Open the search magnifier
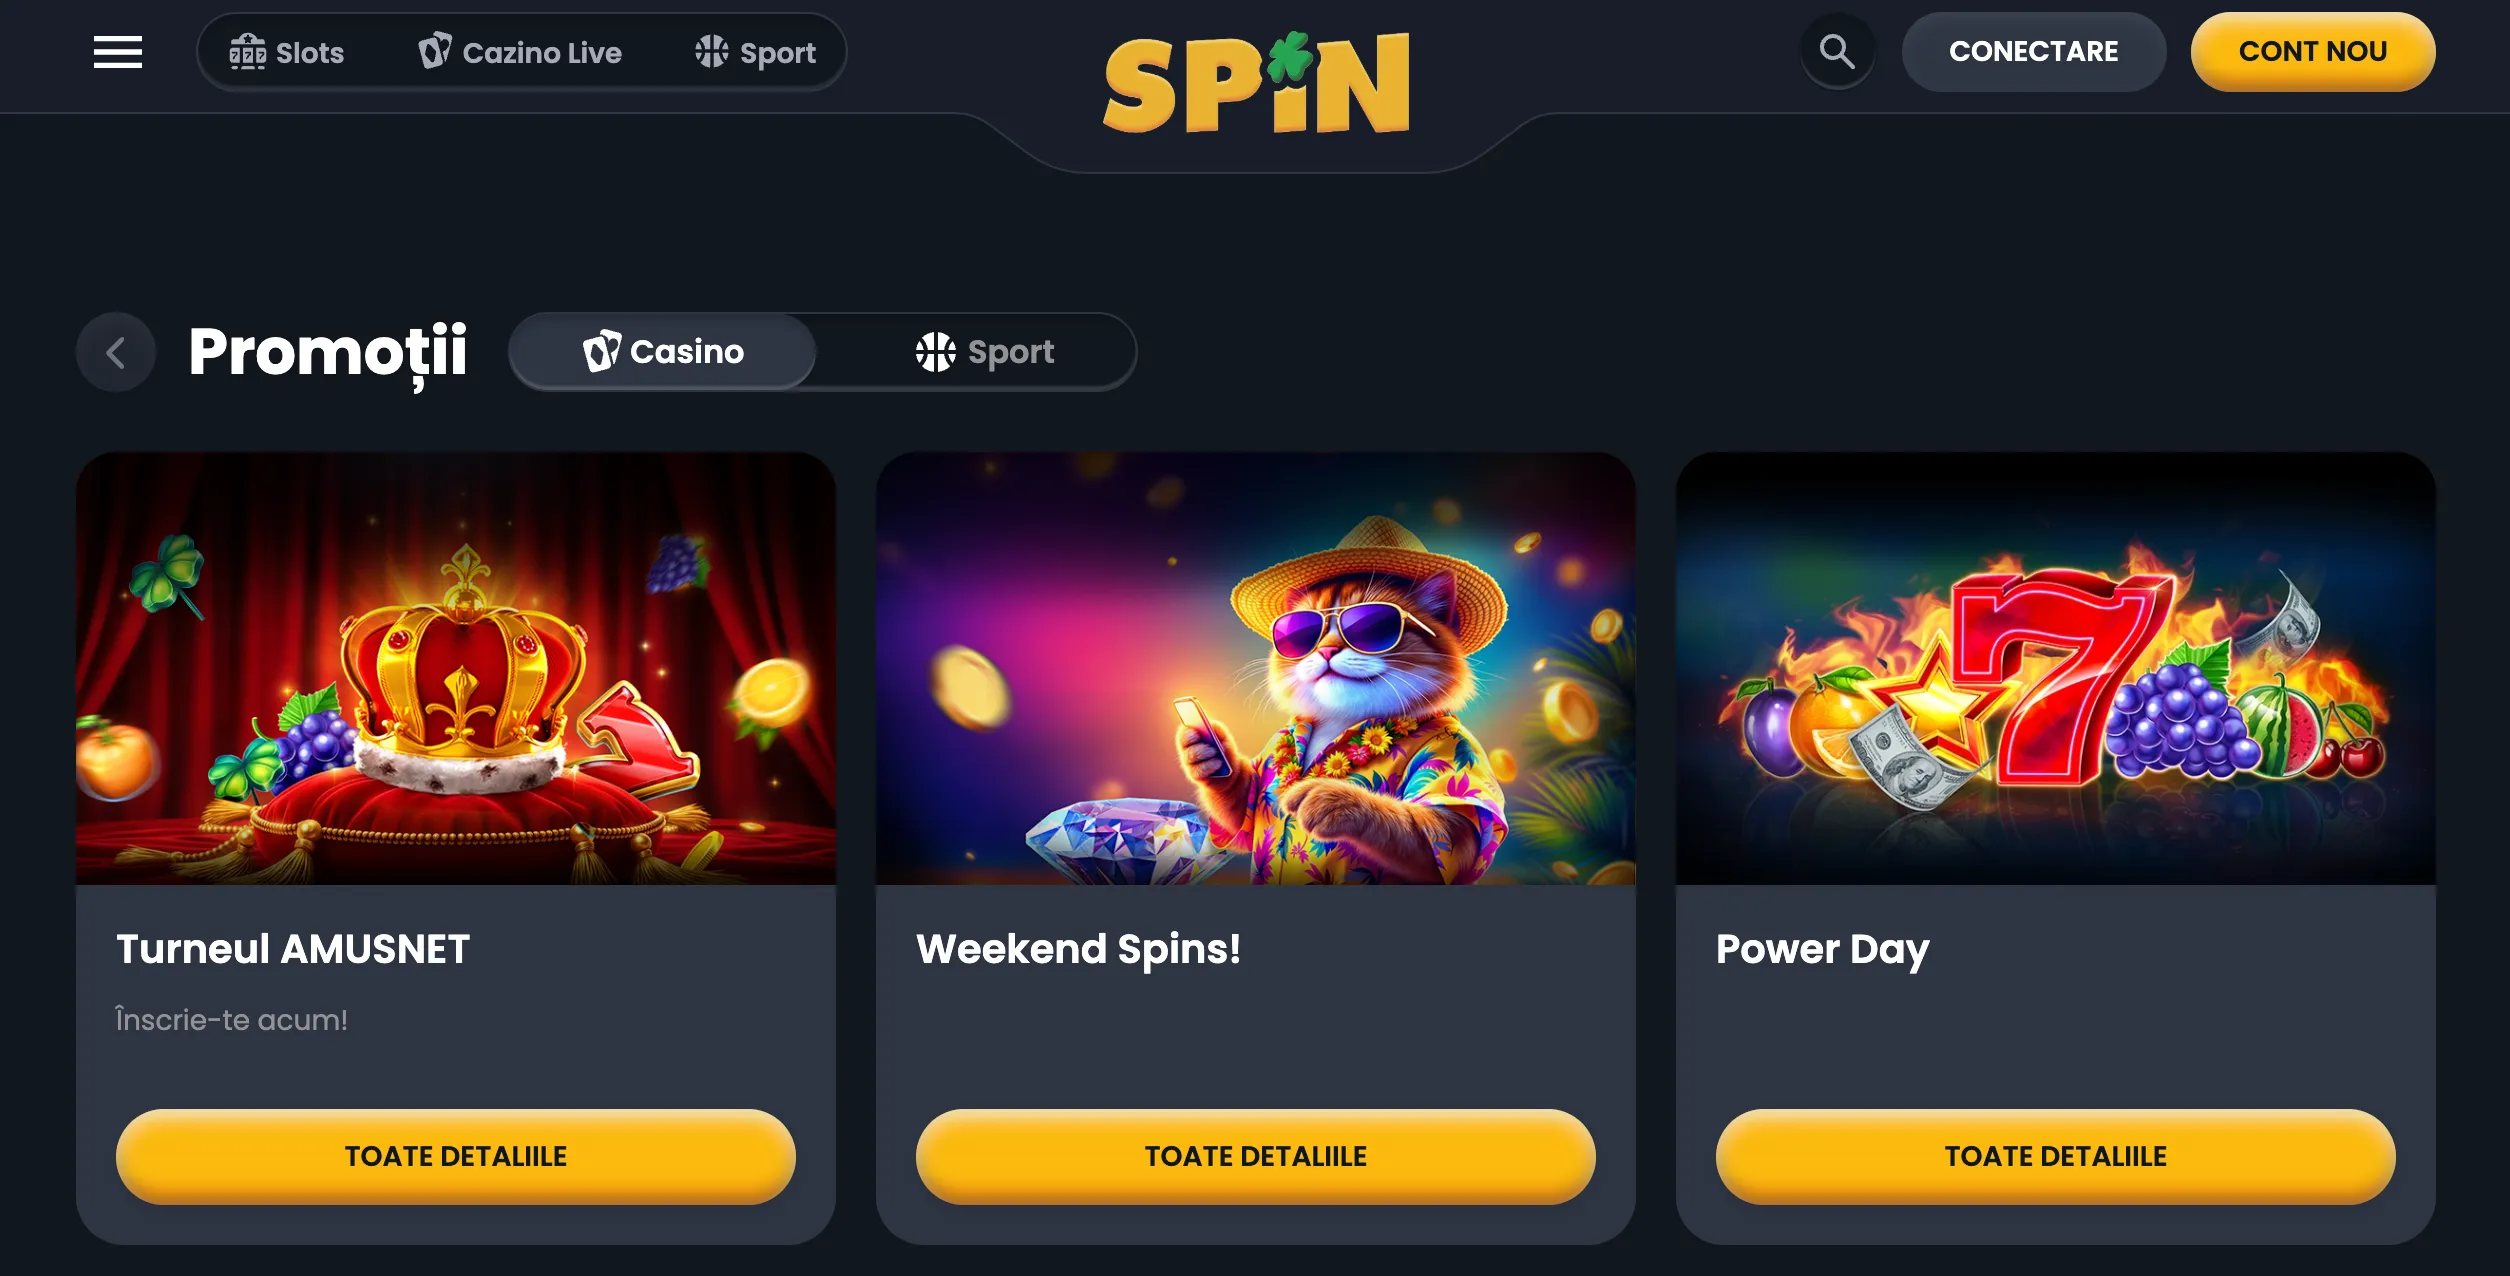 tap(1837, 52)
